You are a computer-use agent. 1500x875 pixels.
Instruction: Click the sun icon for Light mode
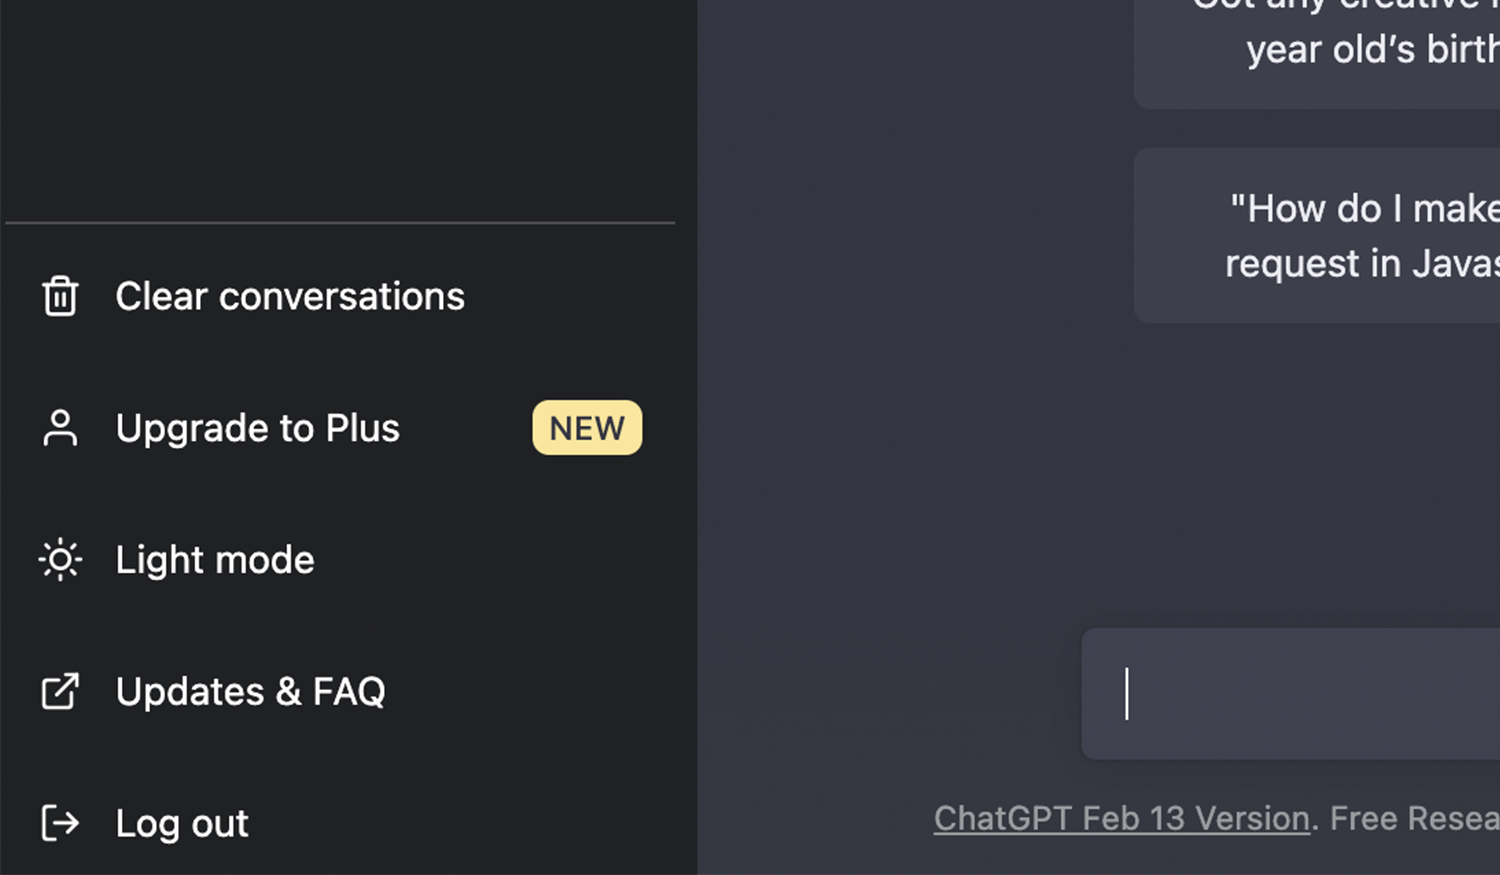(x=60, y=559)
